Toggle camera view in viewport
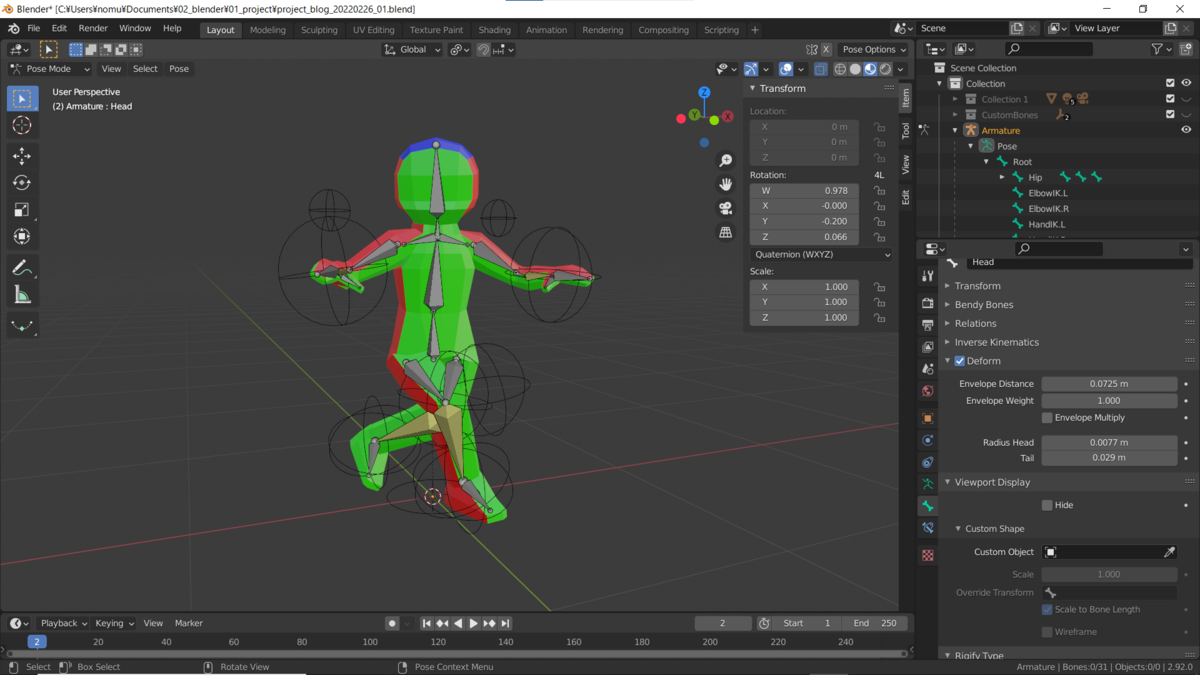 [725, 208]
